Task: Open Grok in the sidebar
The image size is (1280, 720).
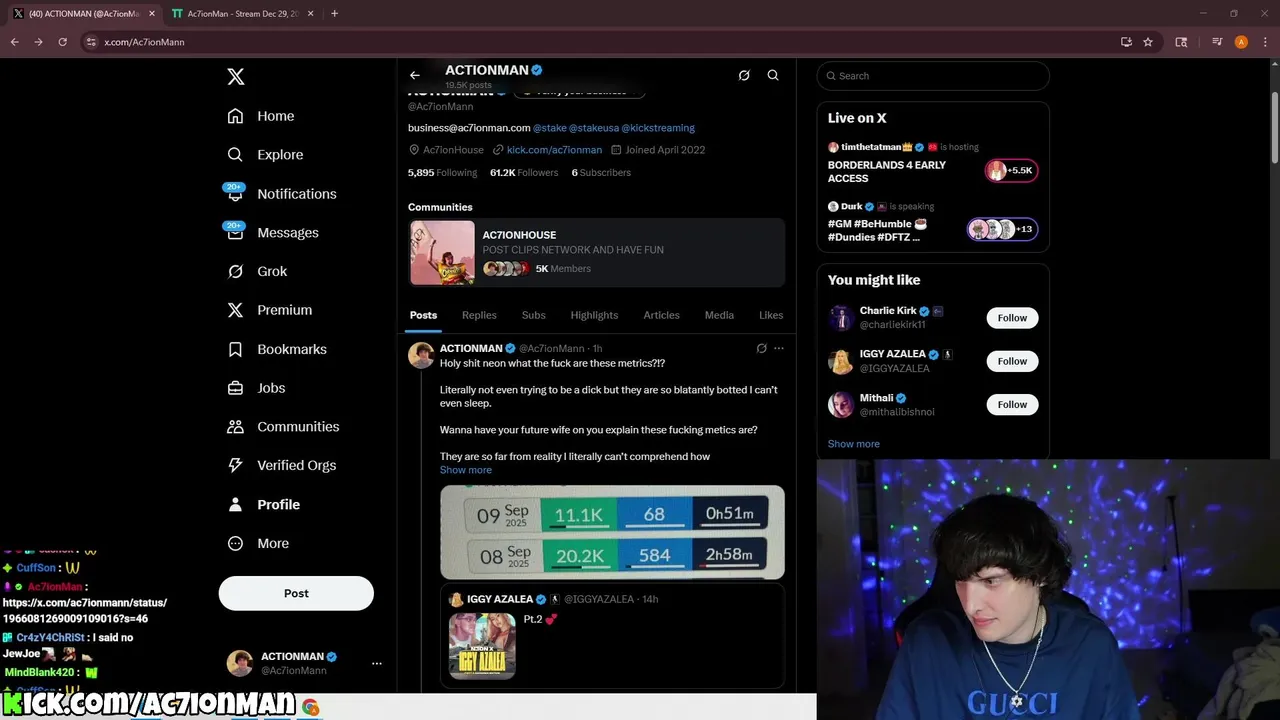Action: pos(257,271)
